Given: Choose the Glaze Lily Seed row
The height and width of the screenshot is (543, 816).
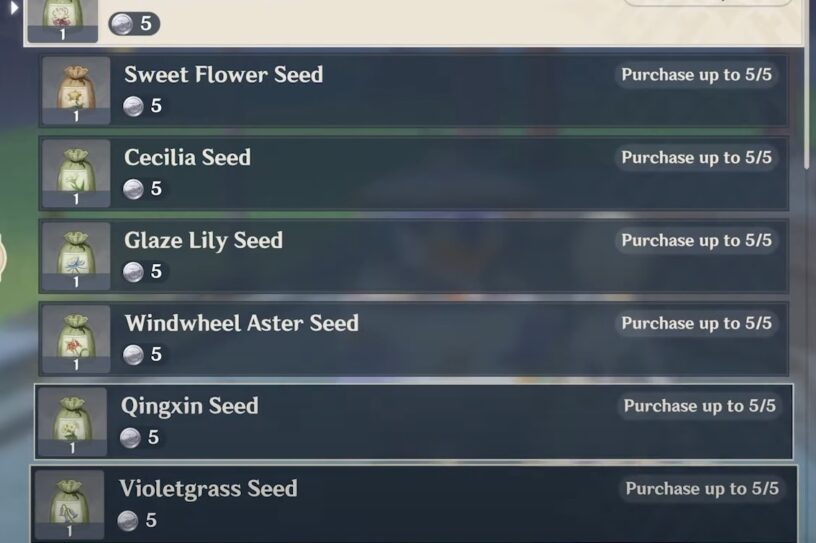Looking at the screenshot, I should (x=400, y=256).
